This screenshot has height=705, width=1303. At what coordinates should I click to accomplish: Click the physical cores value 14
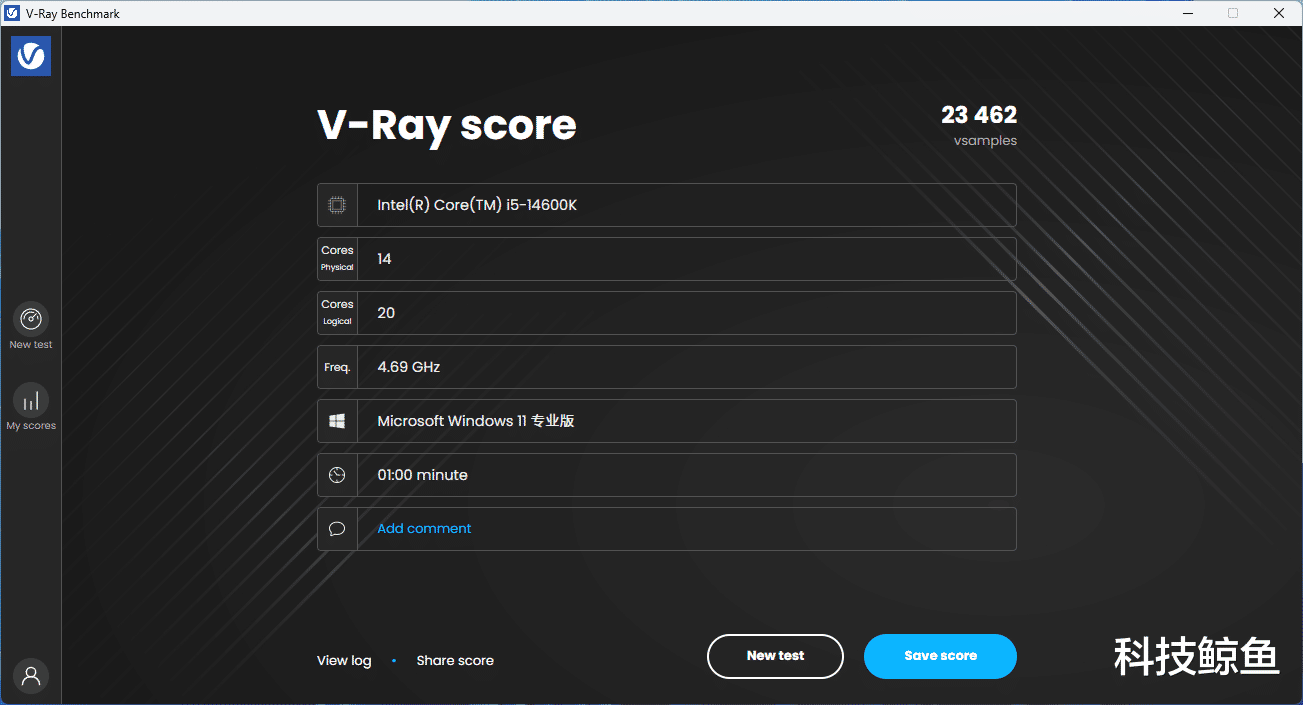coord(384,259)
